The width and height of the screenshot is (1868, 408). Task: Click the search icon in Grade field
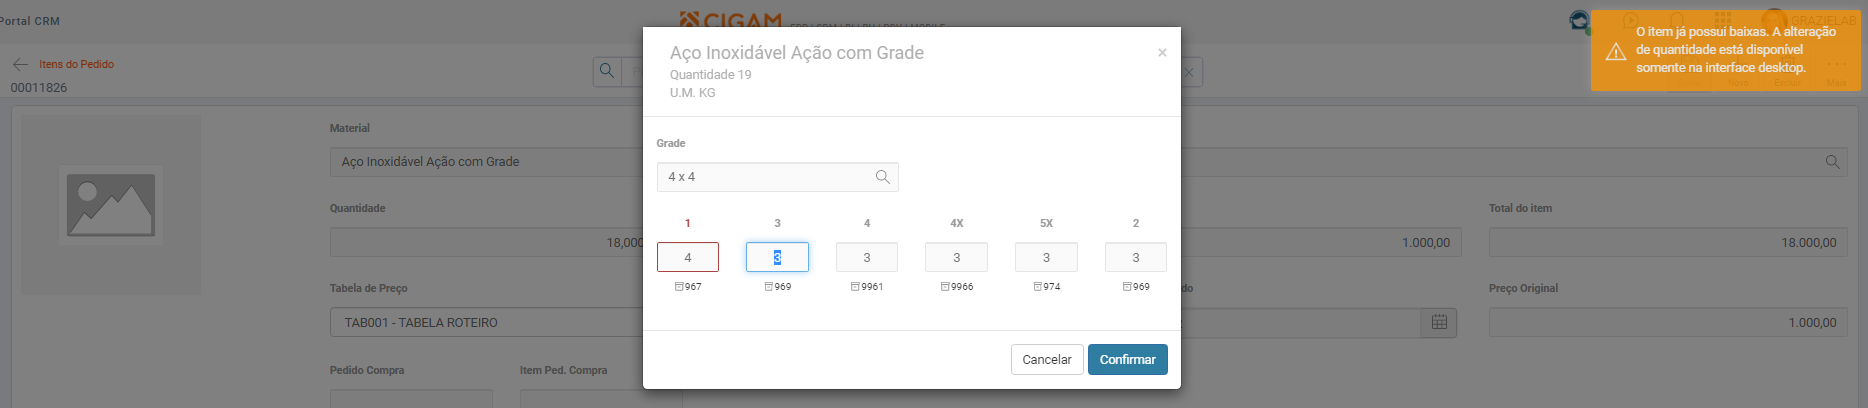point(882,177)
